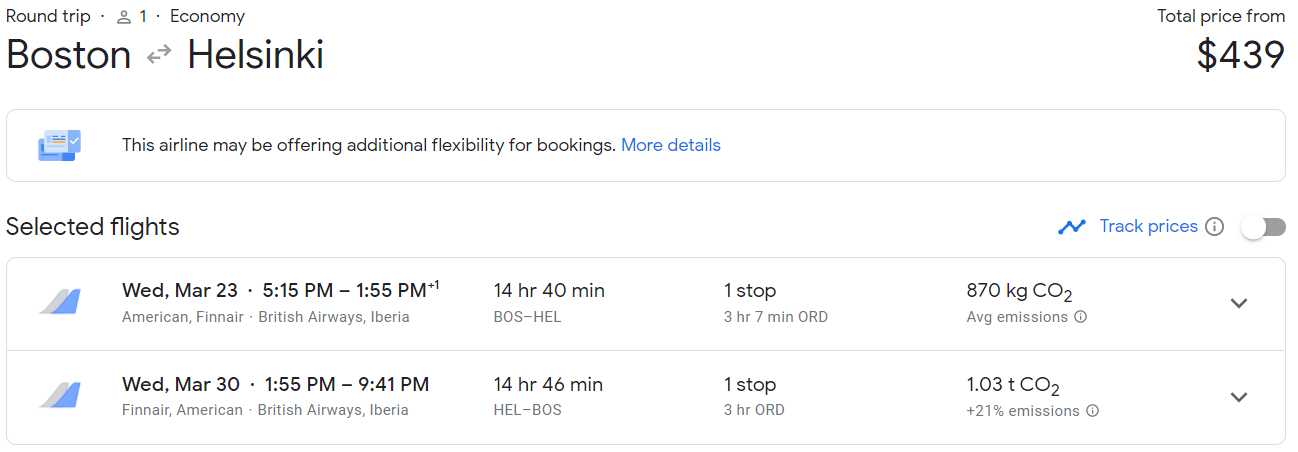Select the HEL–BOS return flight row
The image size is (1298, 452).
point(646,397)
